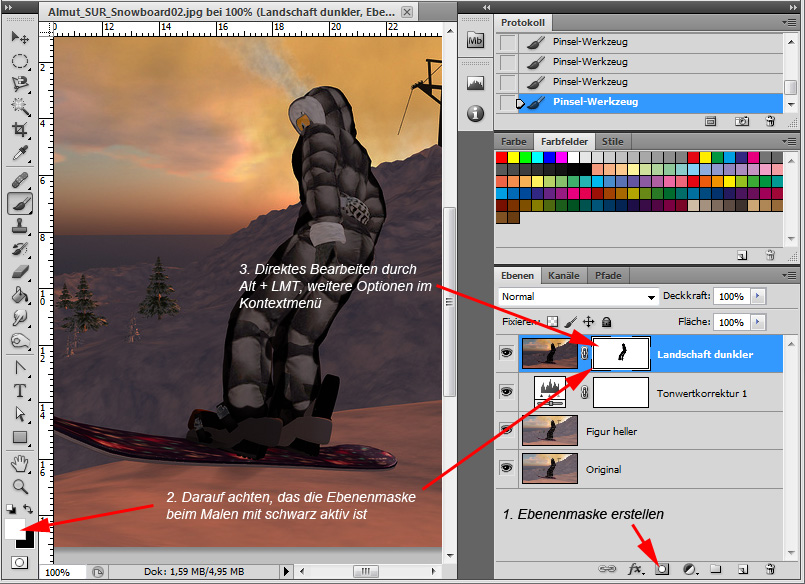Open the Normal blend mode dropdown
805x584 pixels.
pos(578,297)
